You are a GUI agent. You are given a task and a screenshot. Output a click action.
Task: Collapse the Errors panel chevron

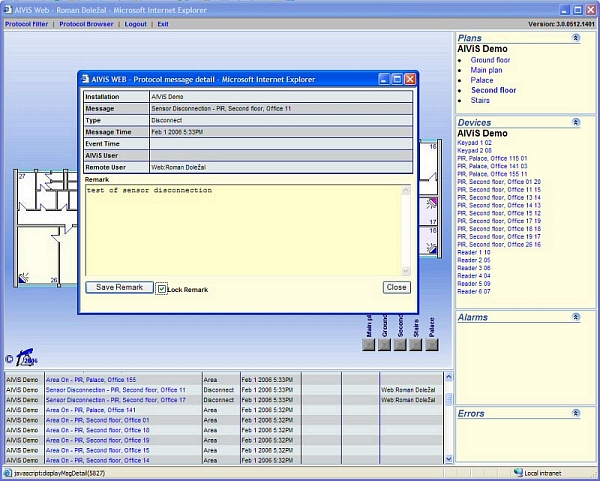576,413
